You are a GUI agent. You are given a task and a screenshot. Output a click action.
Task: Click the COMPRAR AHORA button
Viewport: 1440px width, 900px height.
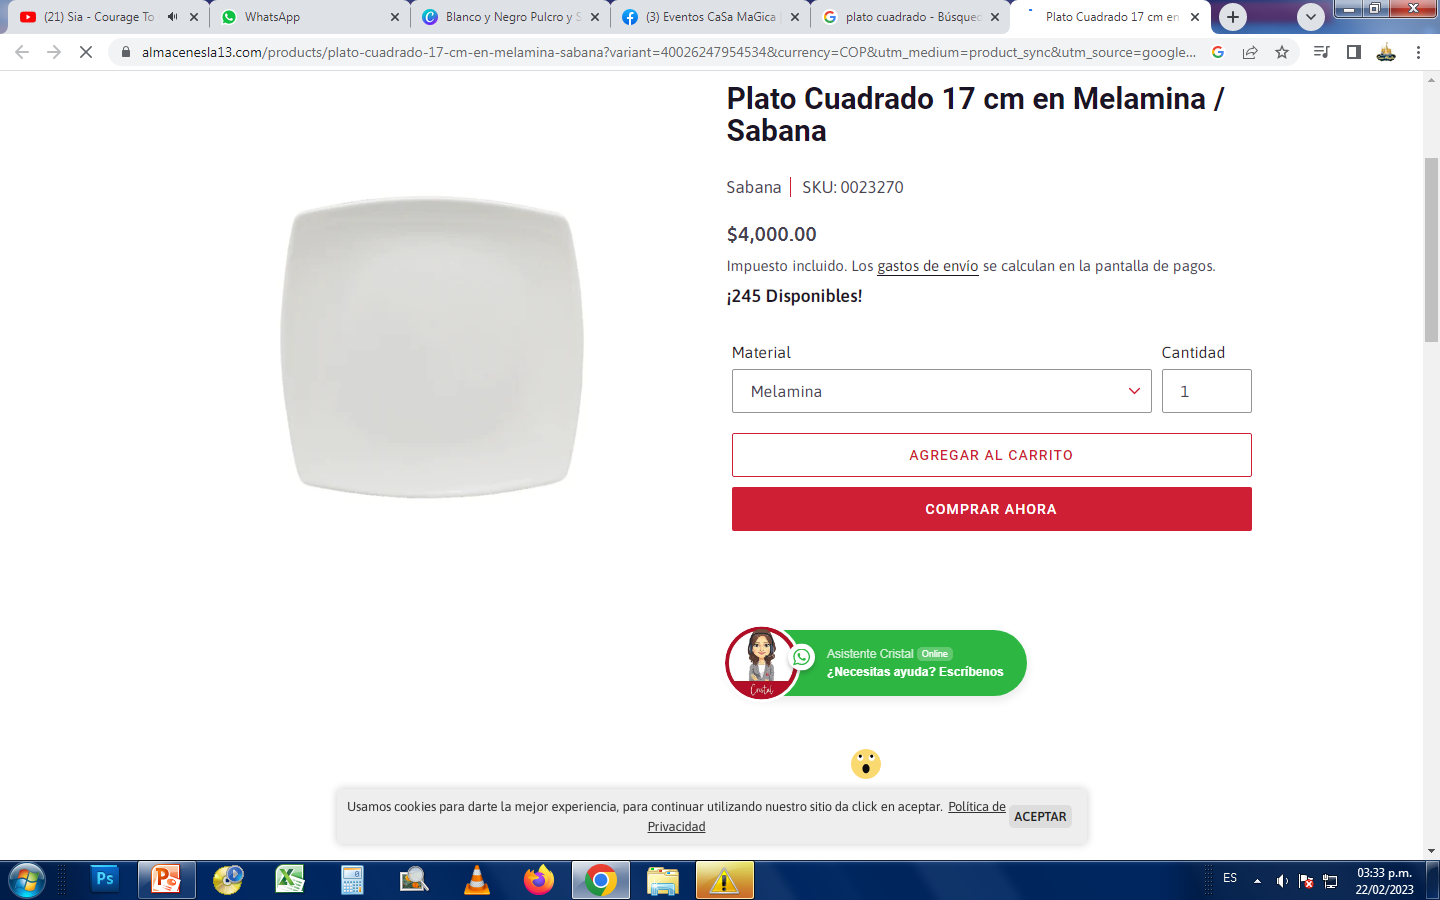point(991,509)
